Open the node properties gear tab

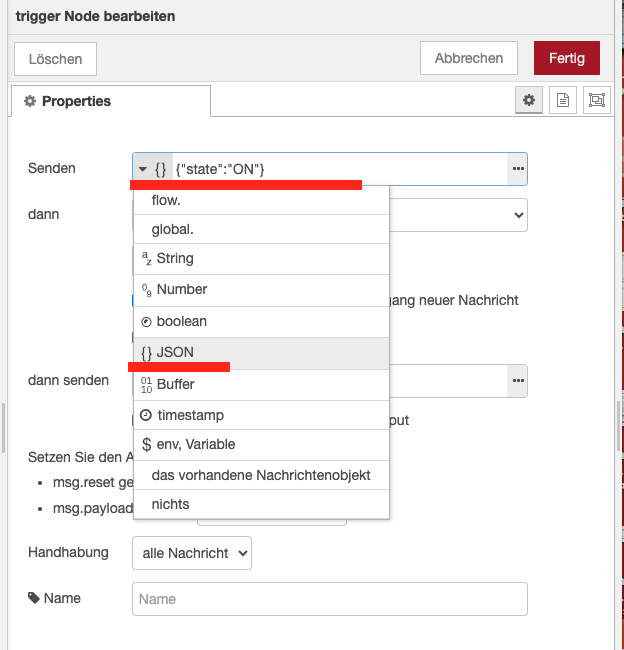point(529,101)
